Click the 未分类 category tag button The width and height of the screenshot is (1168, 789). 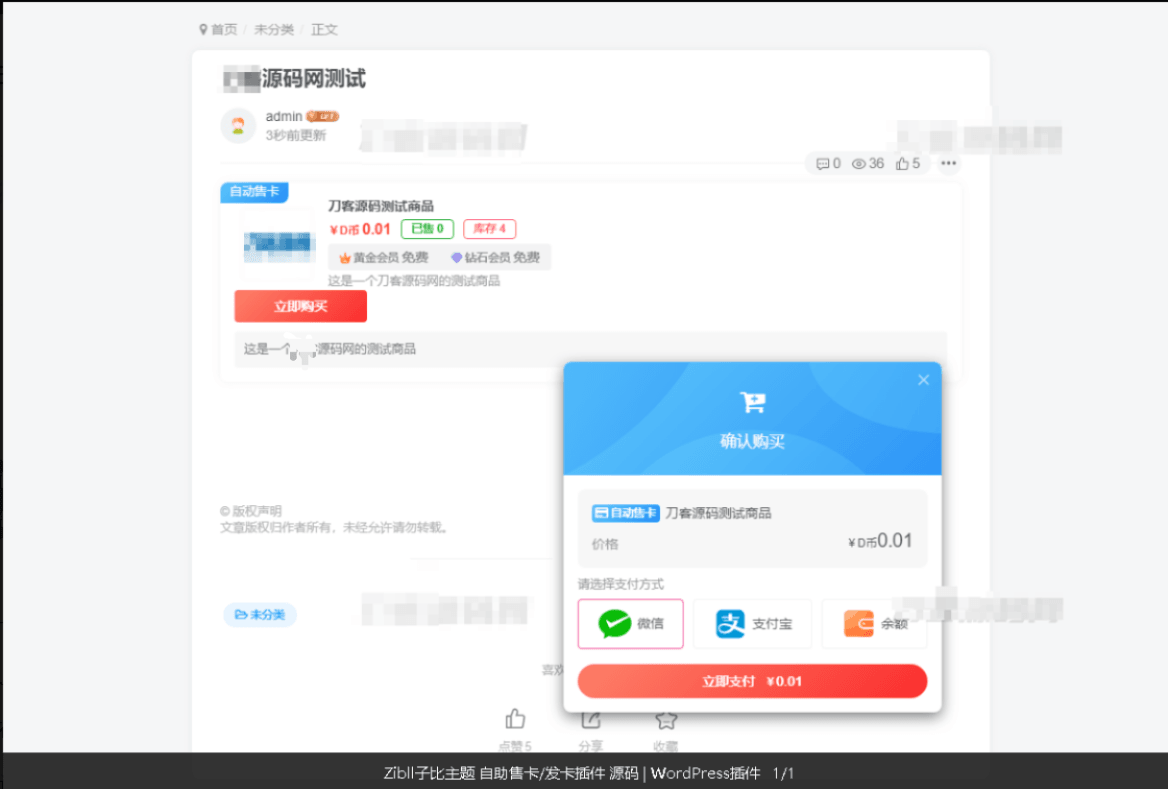click(x=260, y=615)
